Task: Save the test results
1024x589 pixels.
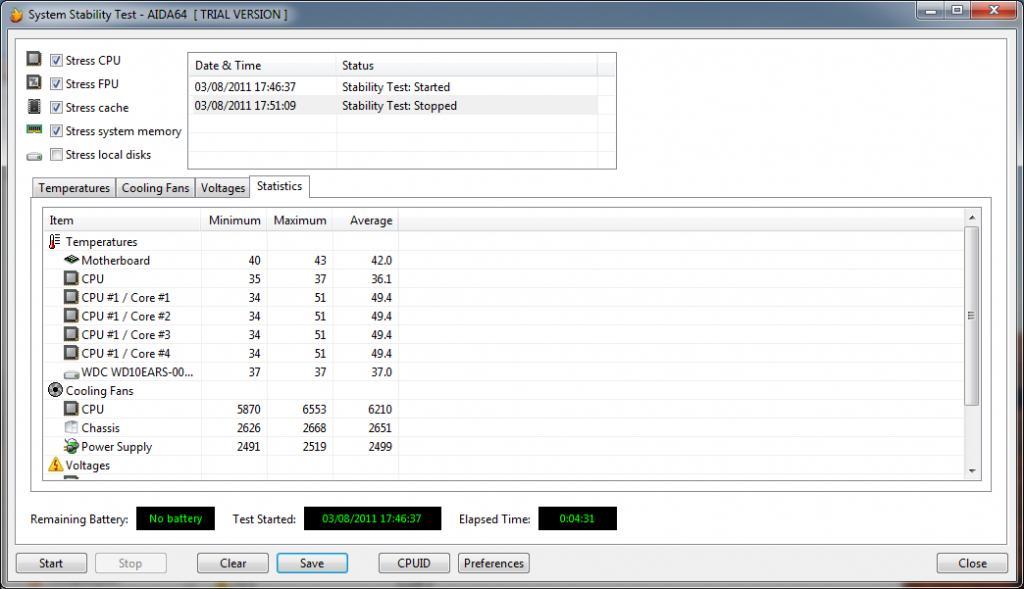Action: tap(312, 563)
